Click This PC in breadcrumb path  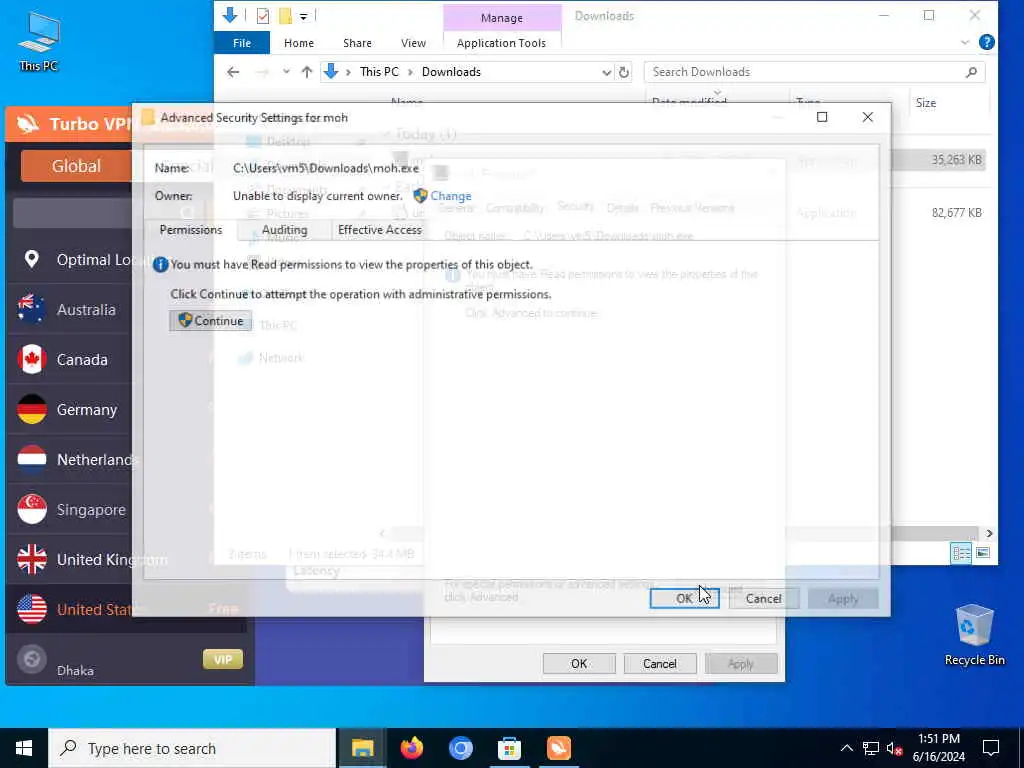pos(379,72)
